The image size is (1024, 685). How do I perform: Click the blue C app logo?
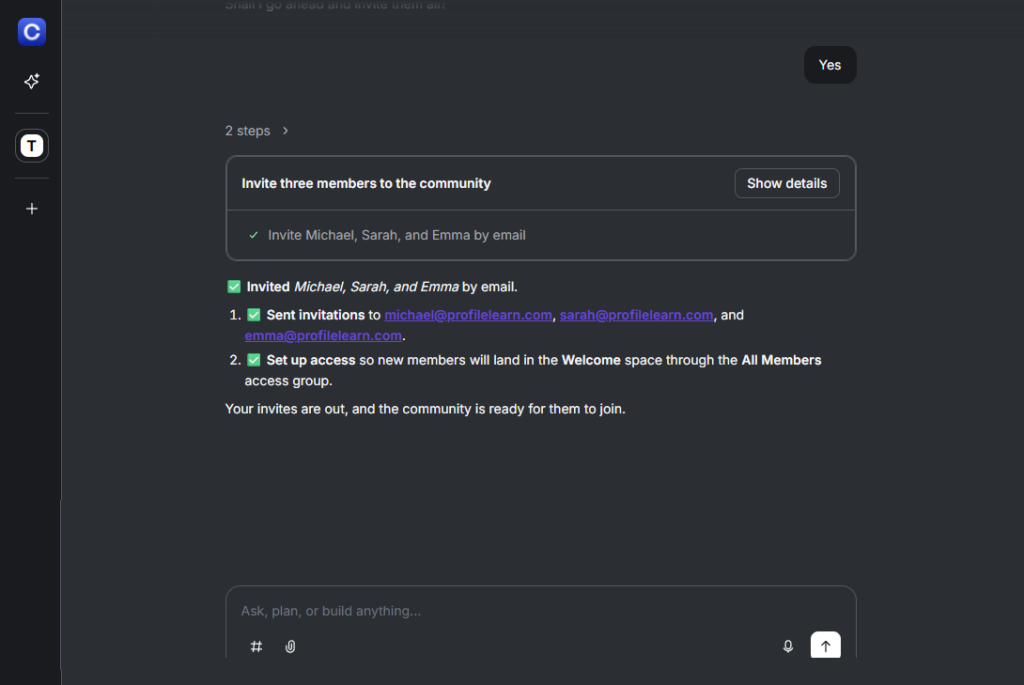pyautogui.click(x=31, y=31)
